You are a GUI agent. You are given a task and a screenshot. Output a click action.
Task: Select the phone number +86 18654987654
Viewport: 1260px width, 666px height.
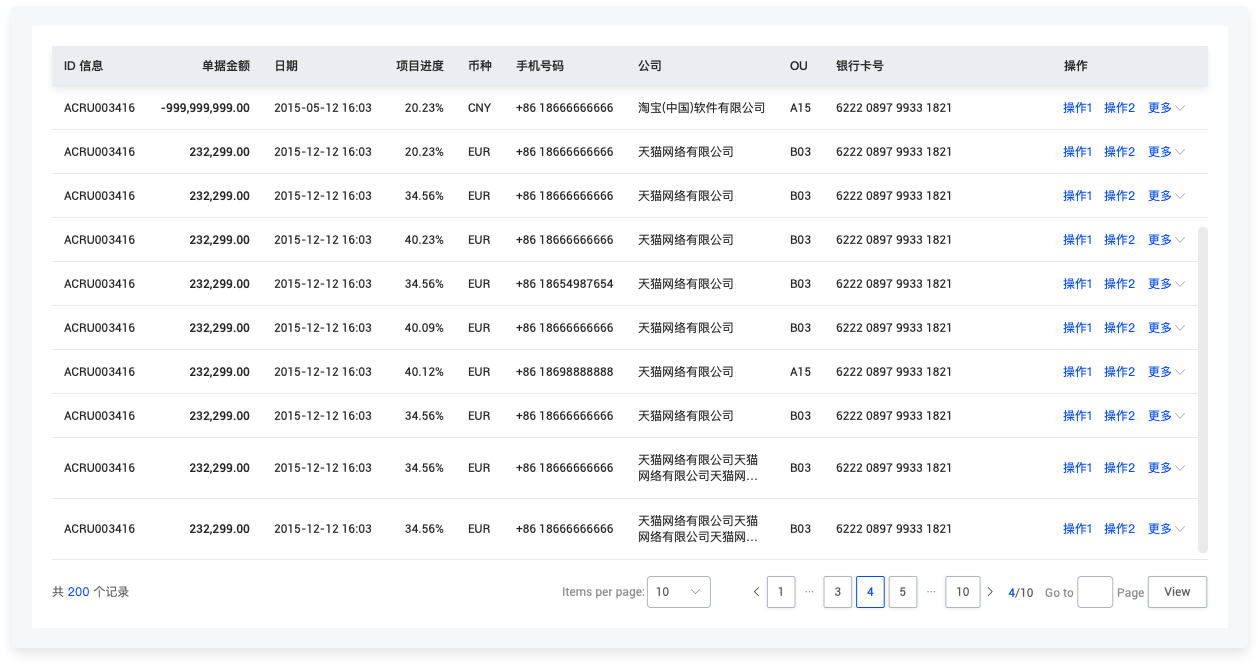pyautogui.click(x=565, y=284)
